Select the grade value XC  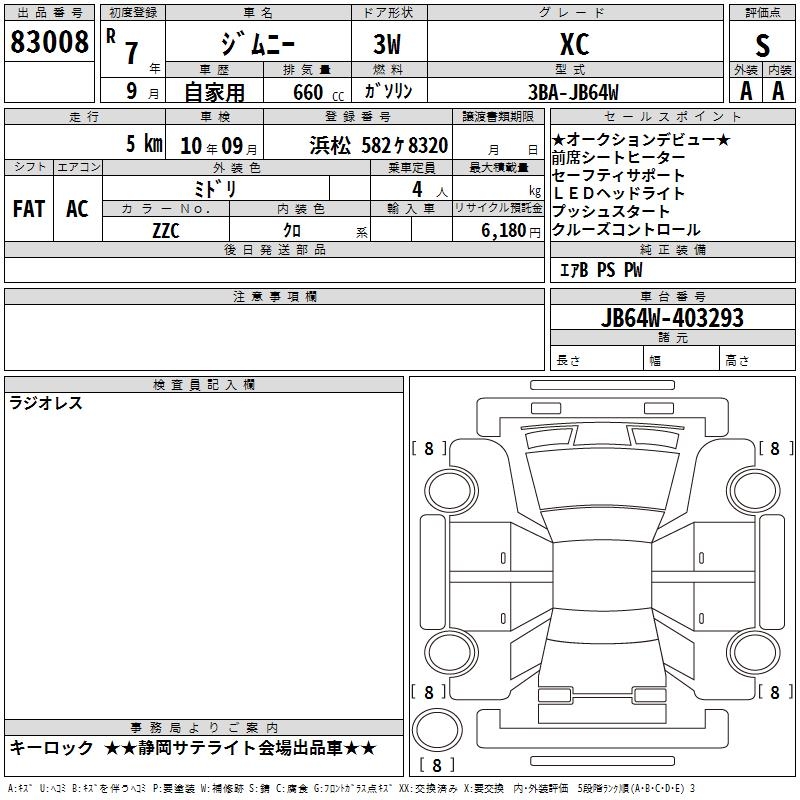click(x=574, y=44)
